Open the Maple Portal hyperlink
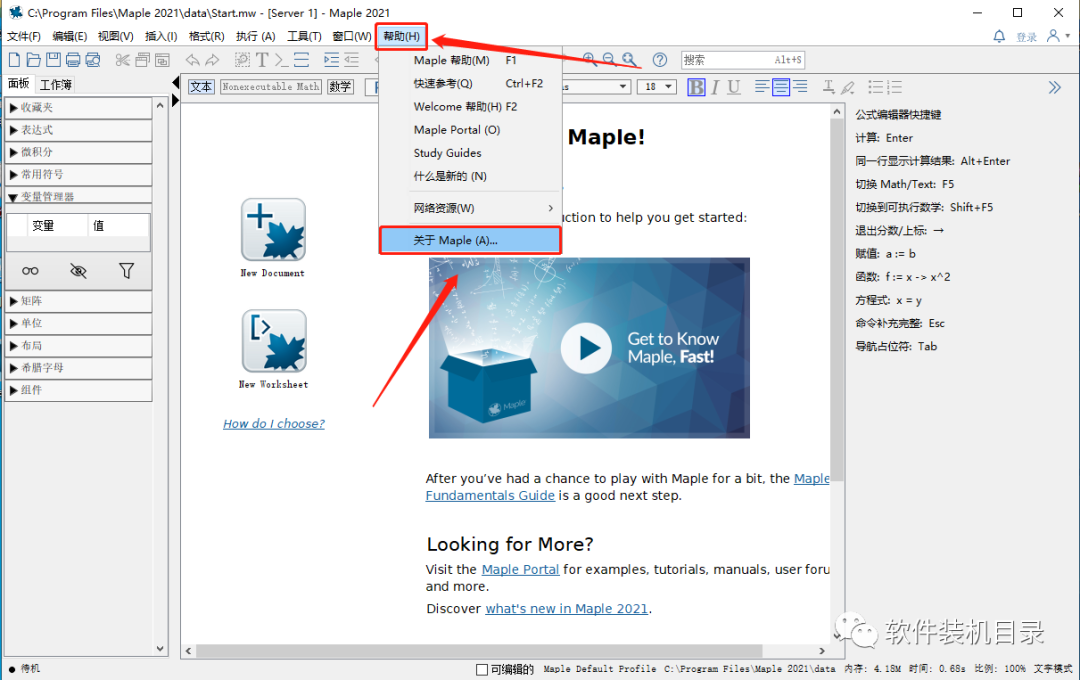1080x680 pixels. [520, 570]
